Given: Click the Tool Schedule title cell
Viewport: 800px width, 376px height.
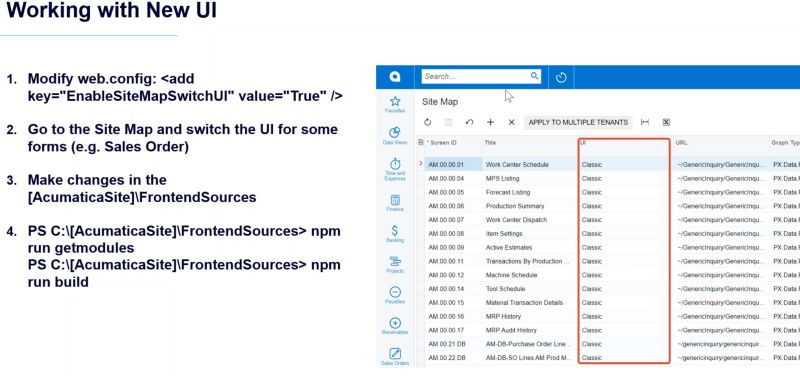Looking at the screenshot, I should click(530, 289).
